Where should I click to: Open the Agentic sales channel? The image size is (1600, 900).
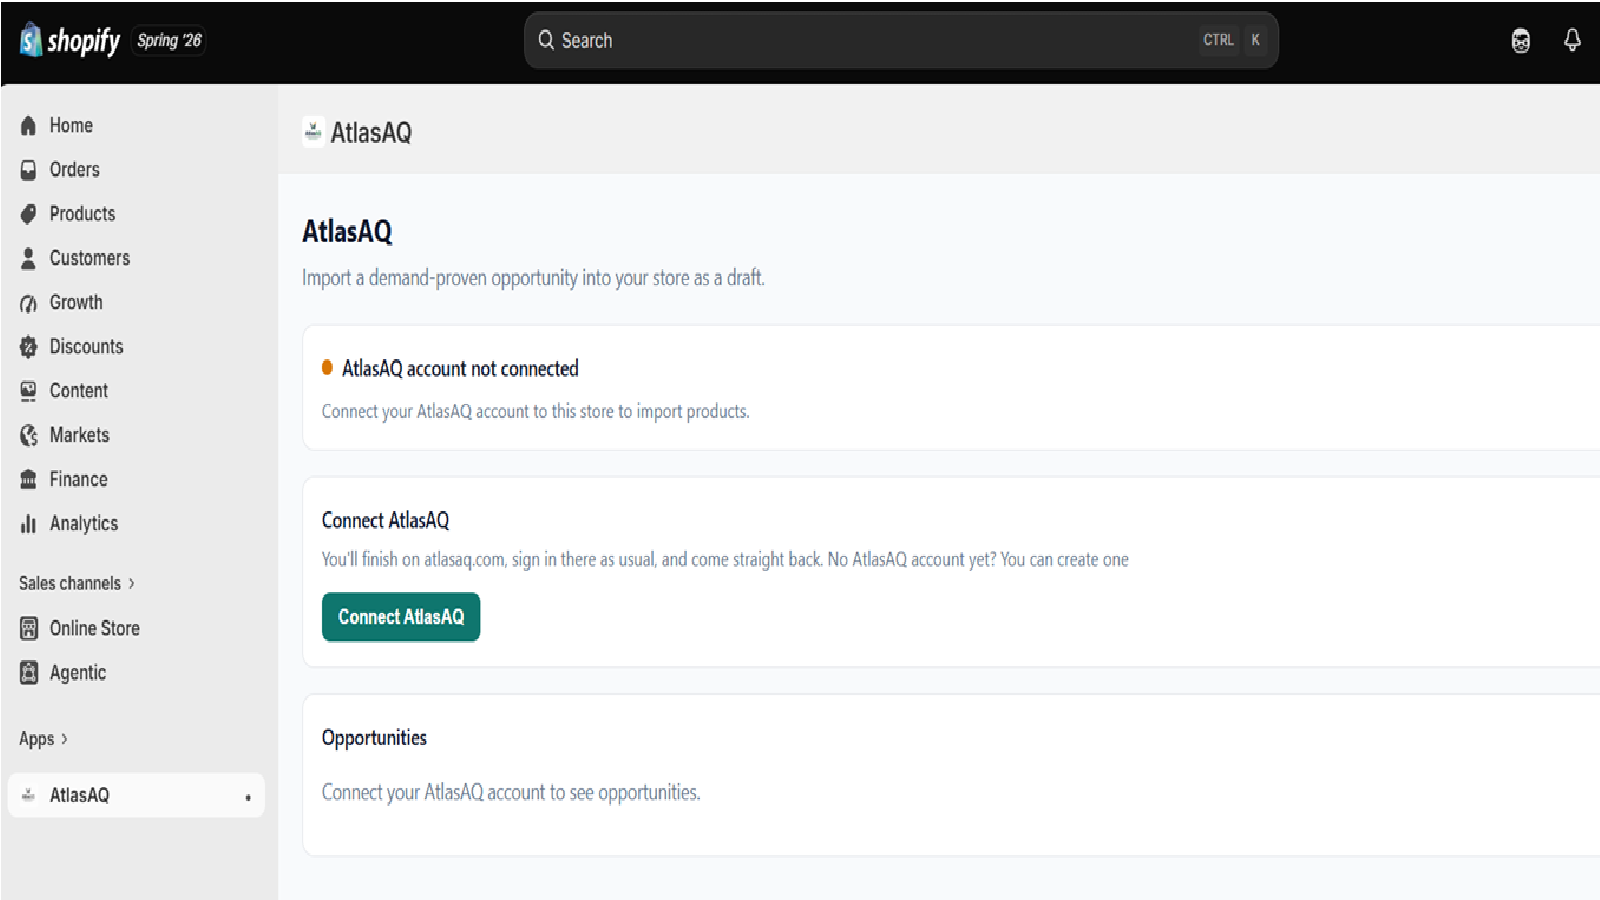(78, 673)
